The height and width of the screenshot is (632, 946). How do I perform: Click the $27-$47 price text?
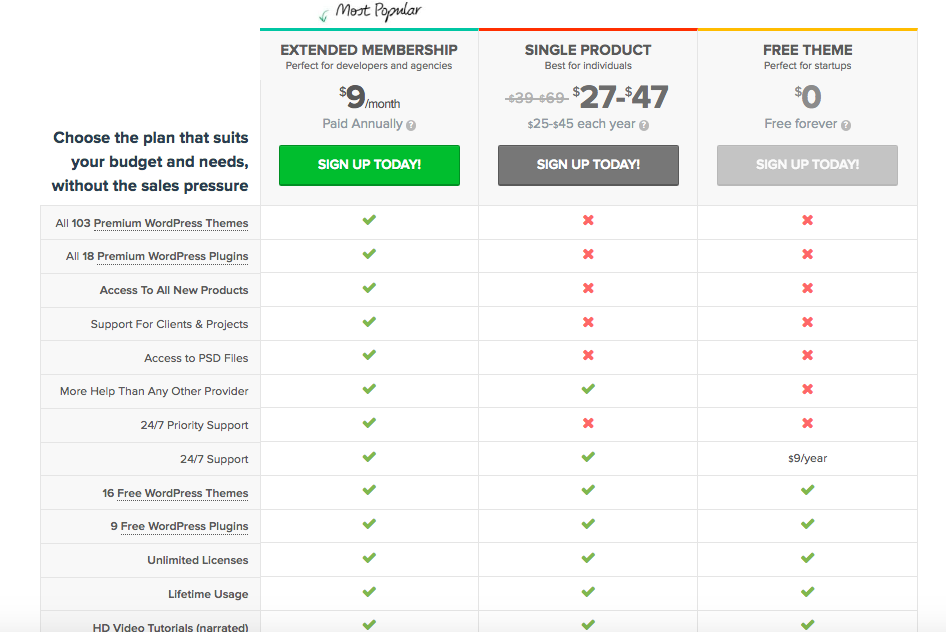(x=620, y=97)
